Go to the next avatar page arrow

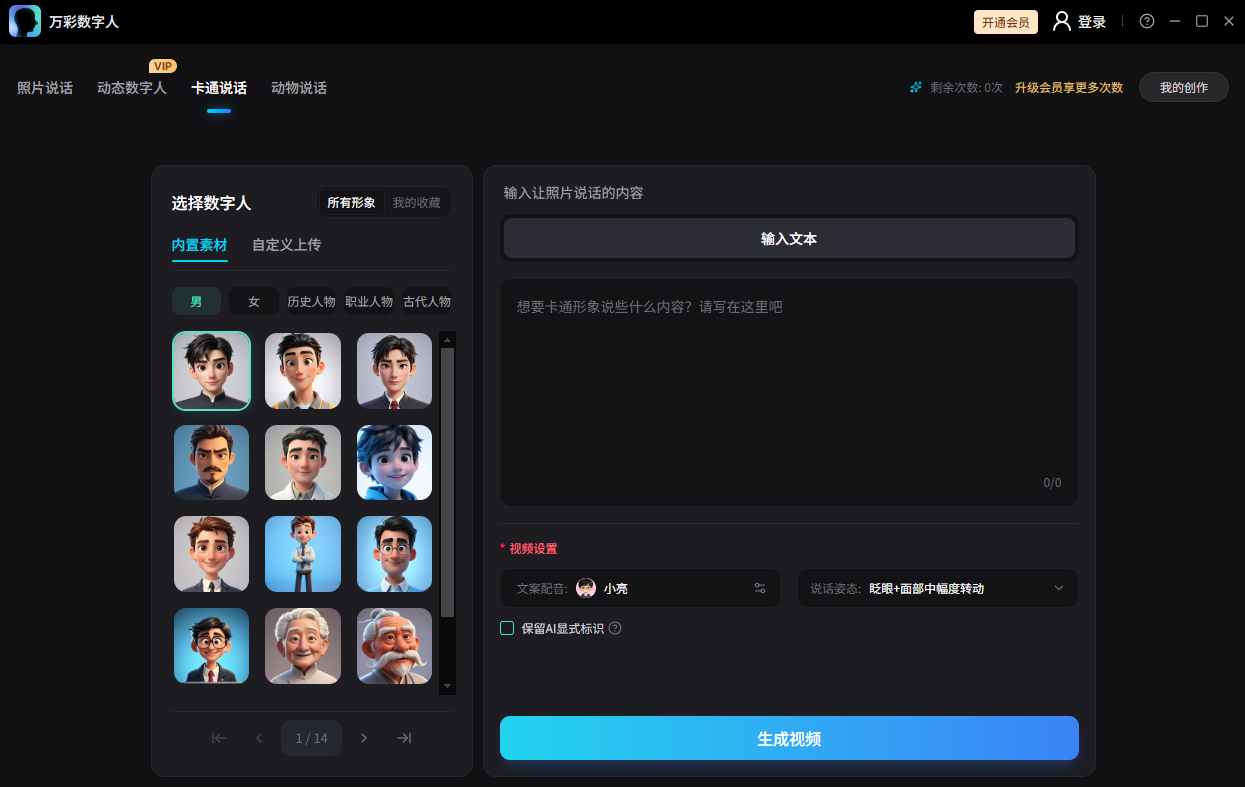click(364, 737)
